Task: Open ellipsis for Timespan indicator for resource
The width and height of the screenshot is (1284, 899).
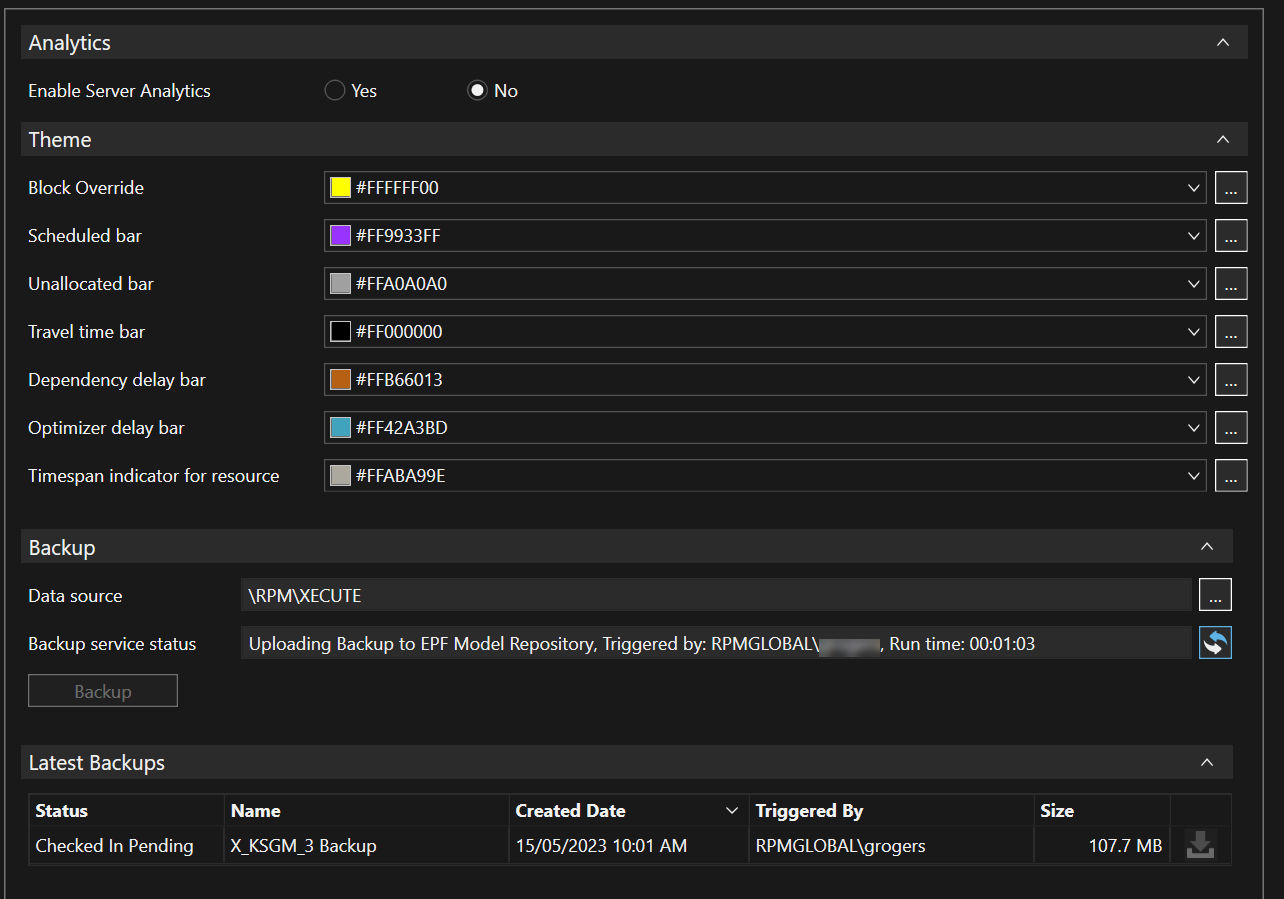Action: click(1231, 475)
